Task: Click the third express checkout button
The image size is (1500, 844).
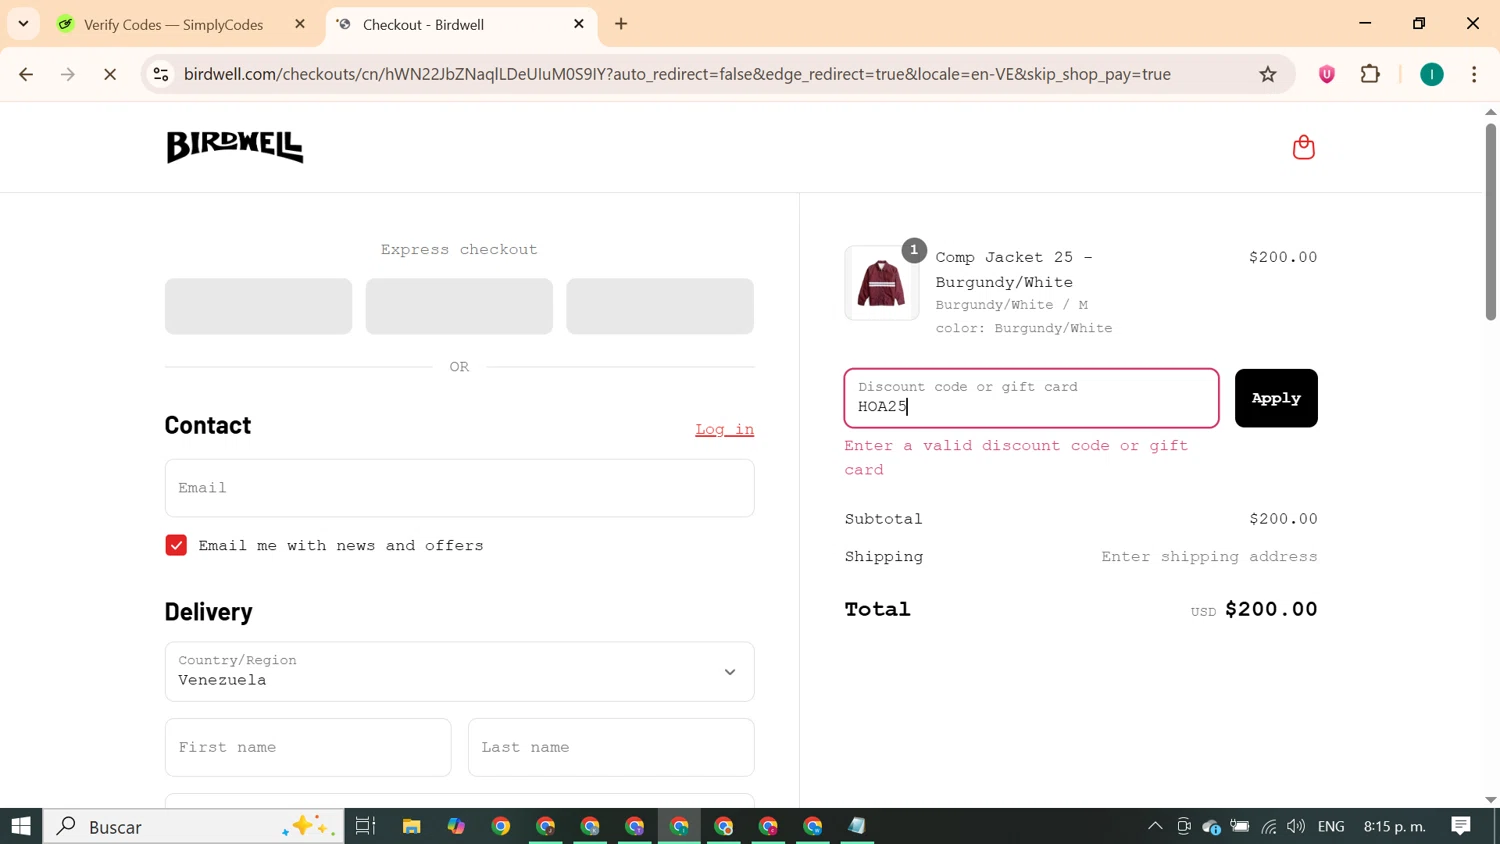Action: [660, 306]
